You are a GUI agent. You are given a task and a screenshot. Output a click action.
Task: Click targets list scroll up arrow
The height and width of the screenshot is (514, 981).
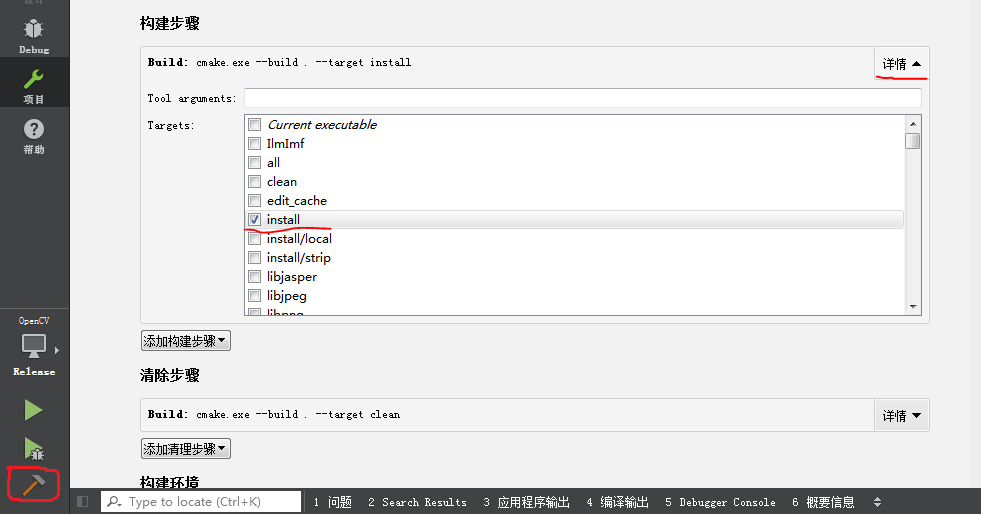click(x=913, y=124)
